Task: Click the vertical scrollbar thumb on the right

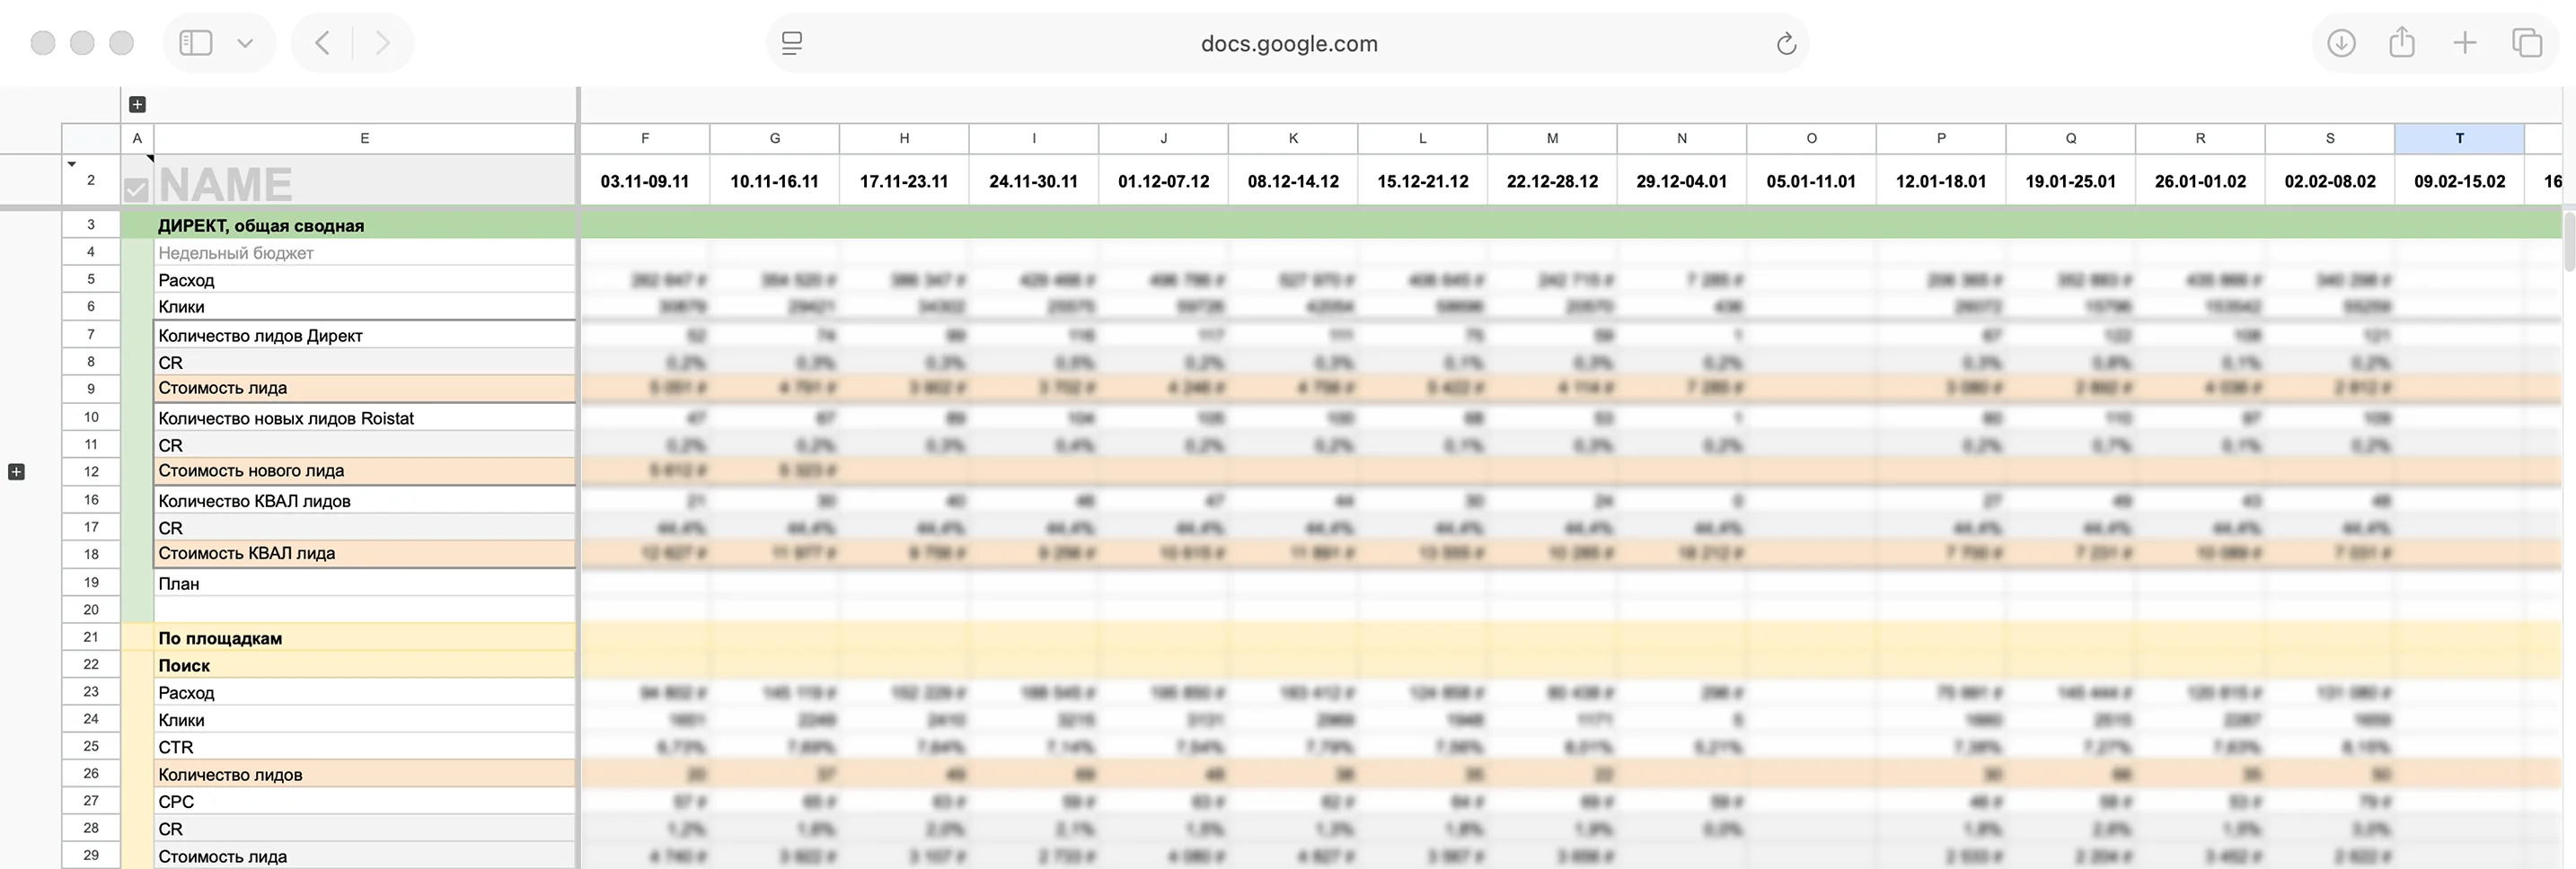Action: pyautogui.click(x=2569, y=242)
